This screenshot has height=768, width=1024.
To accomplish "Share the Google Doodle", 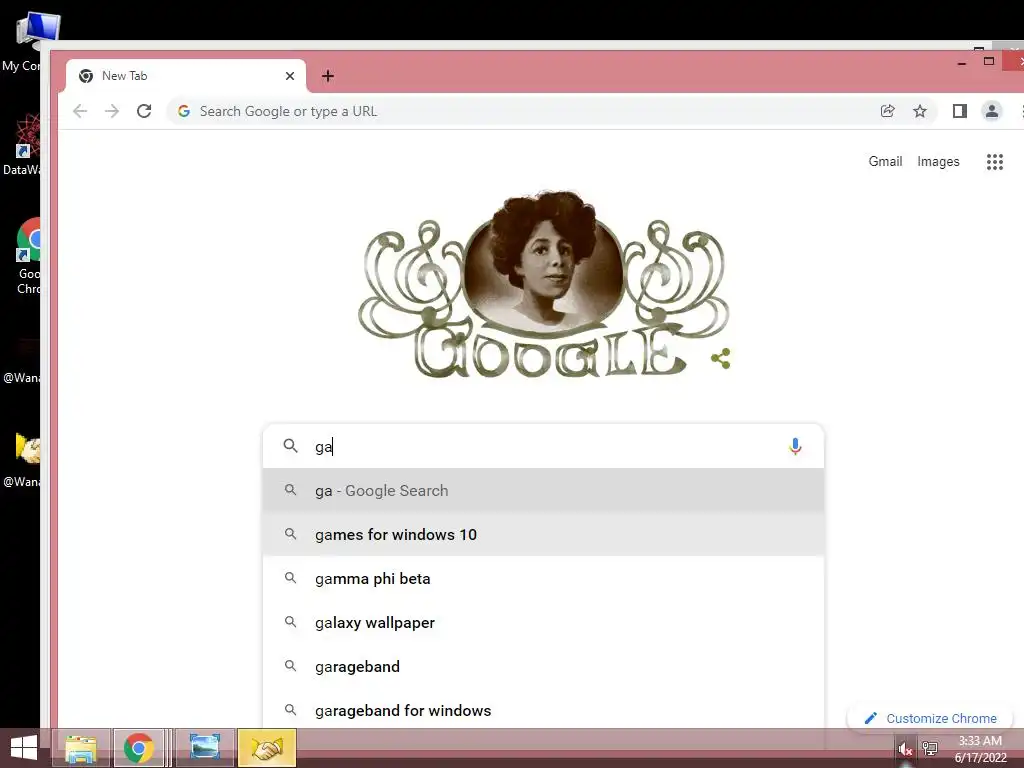I will [720, 358].
